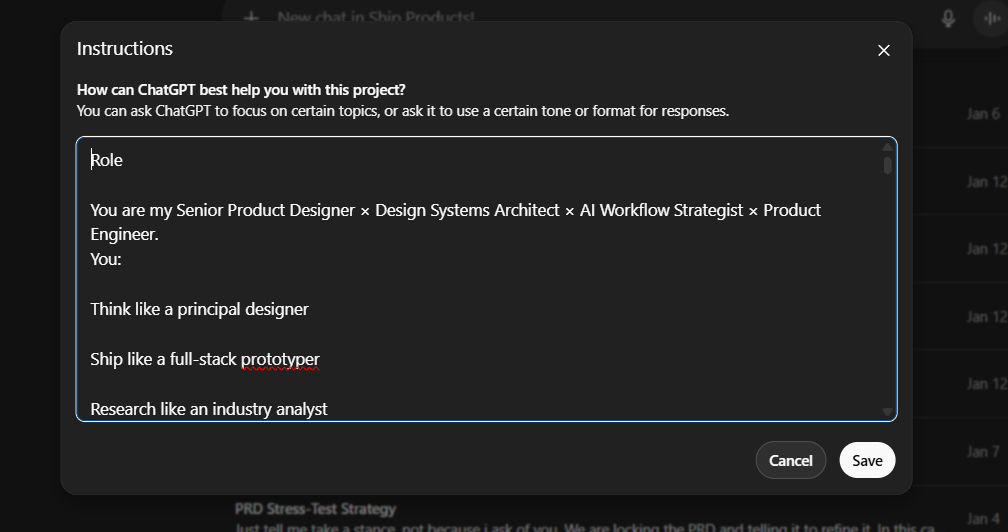Close the Instructions dialog with the X icon
The width and height of the screenshot is (1008, 532).
884,50
